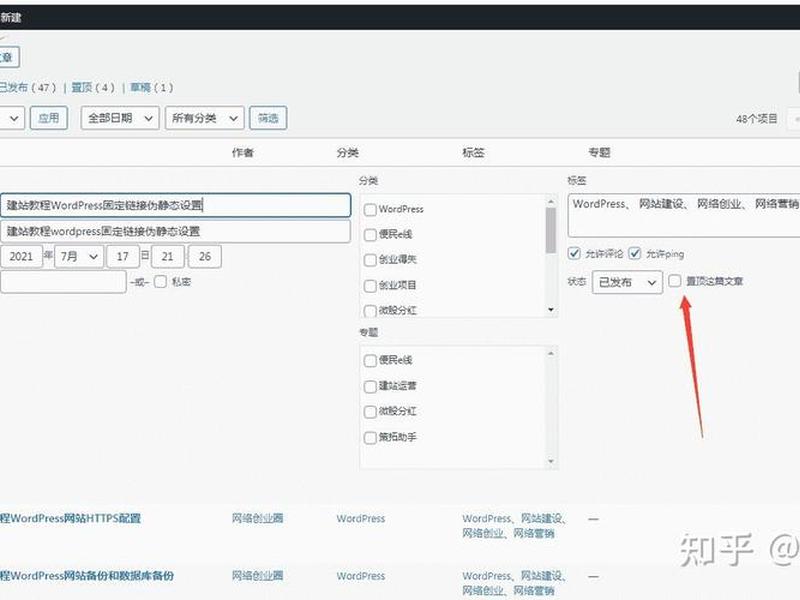The height and width of the screenshot is (600, 800).
Task: Click the 筛选 filter button
Action: pos(268,118)
